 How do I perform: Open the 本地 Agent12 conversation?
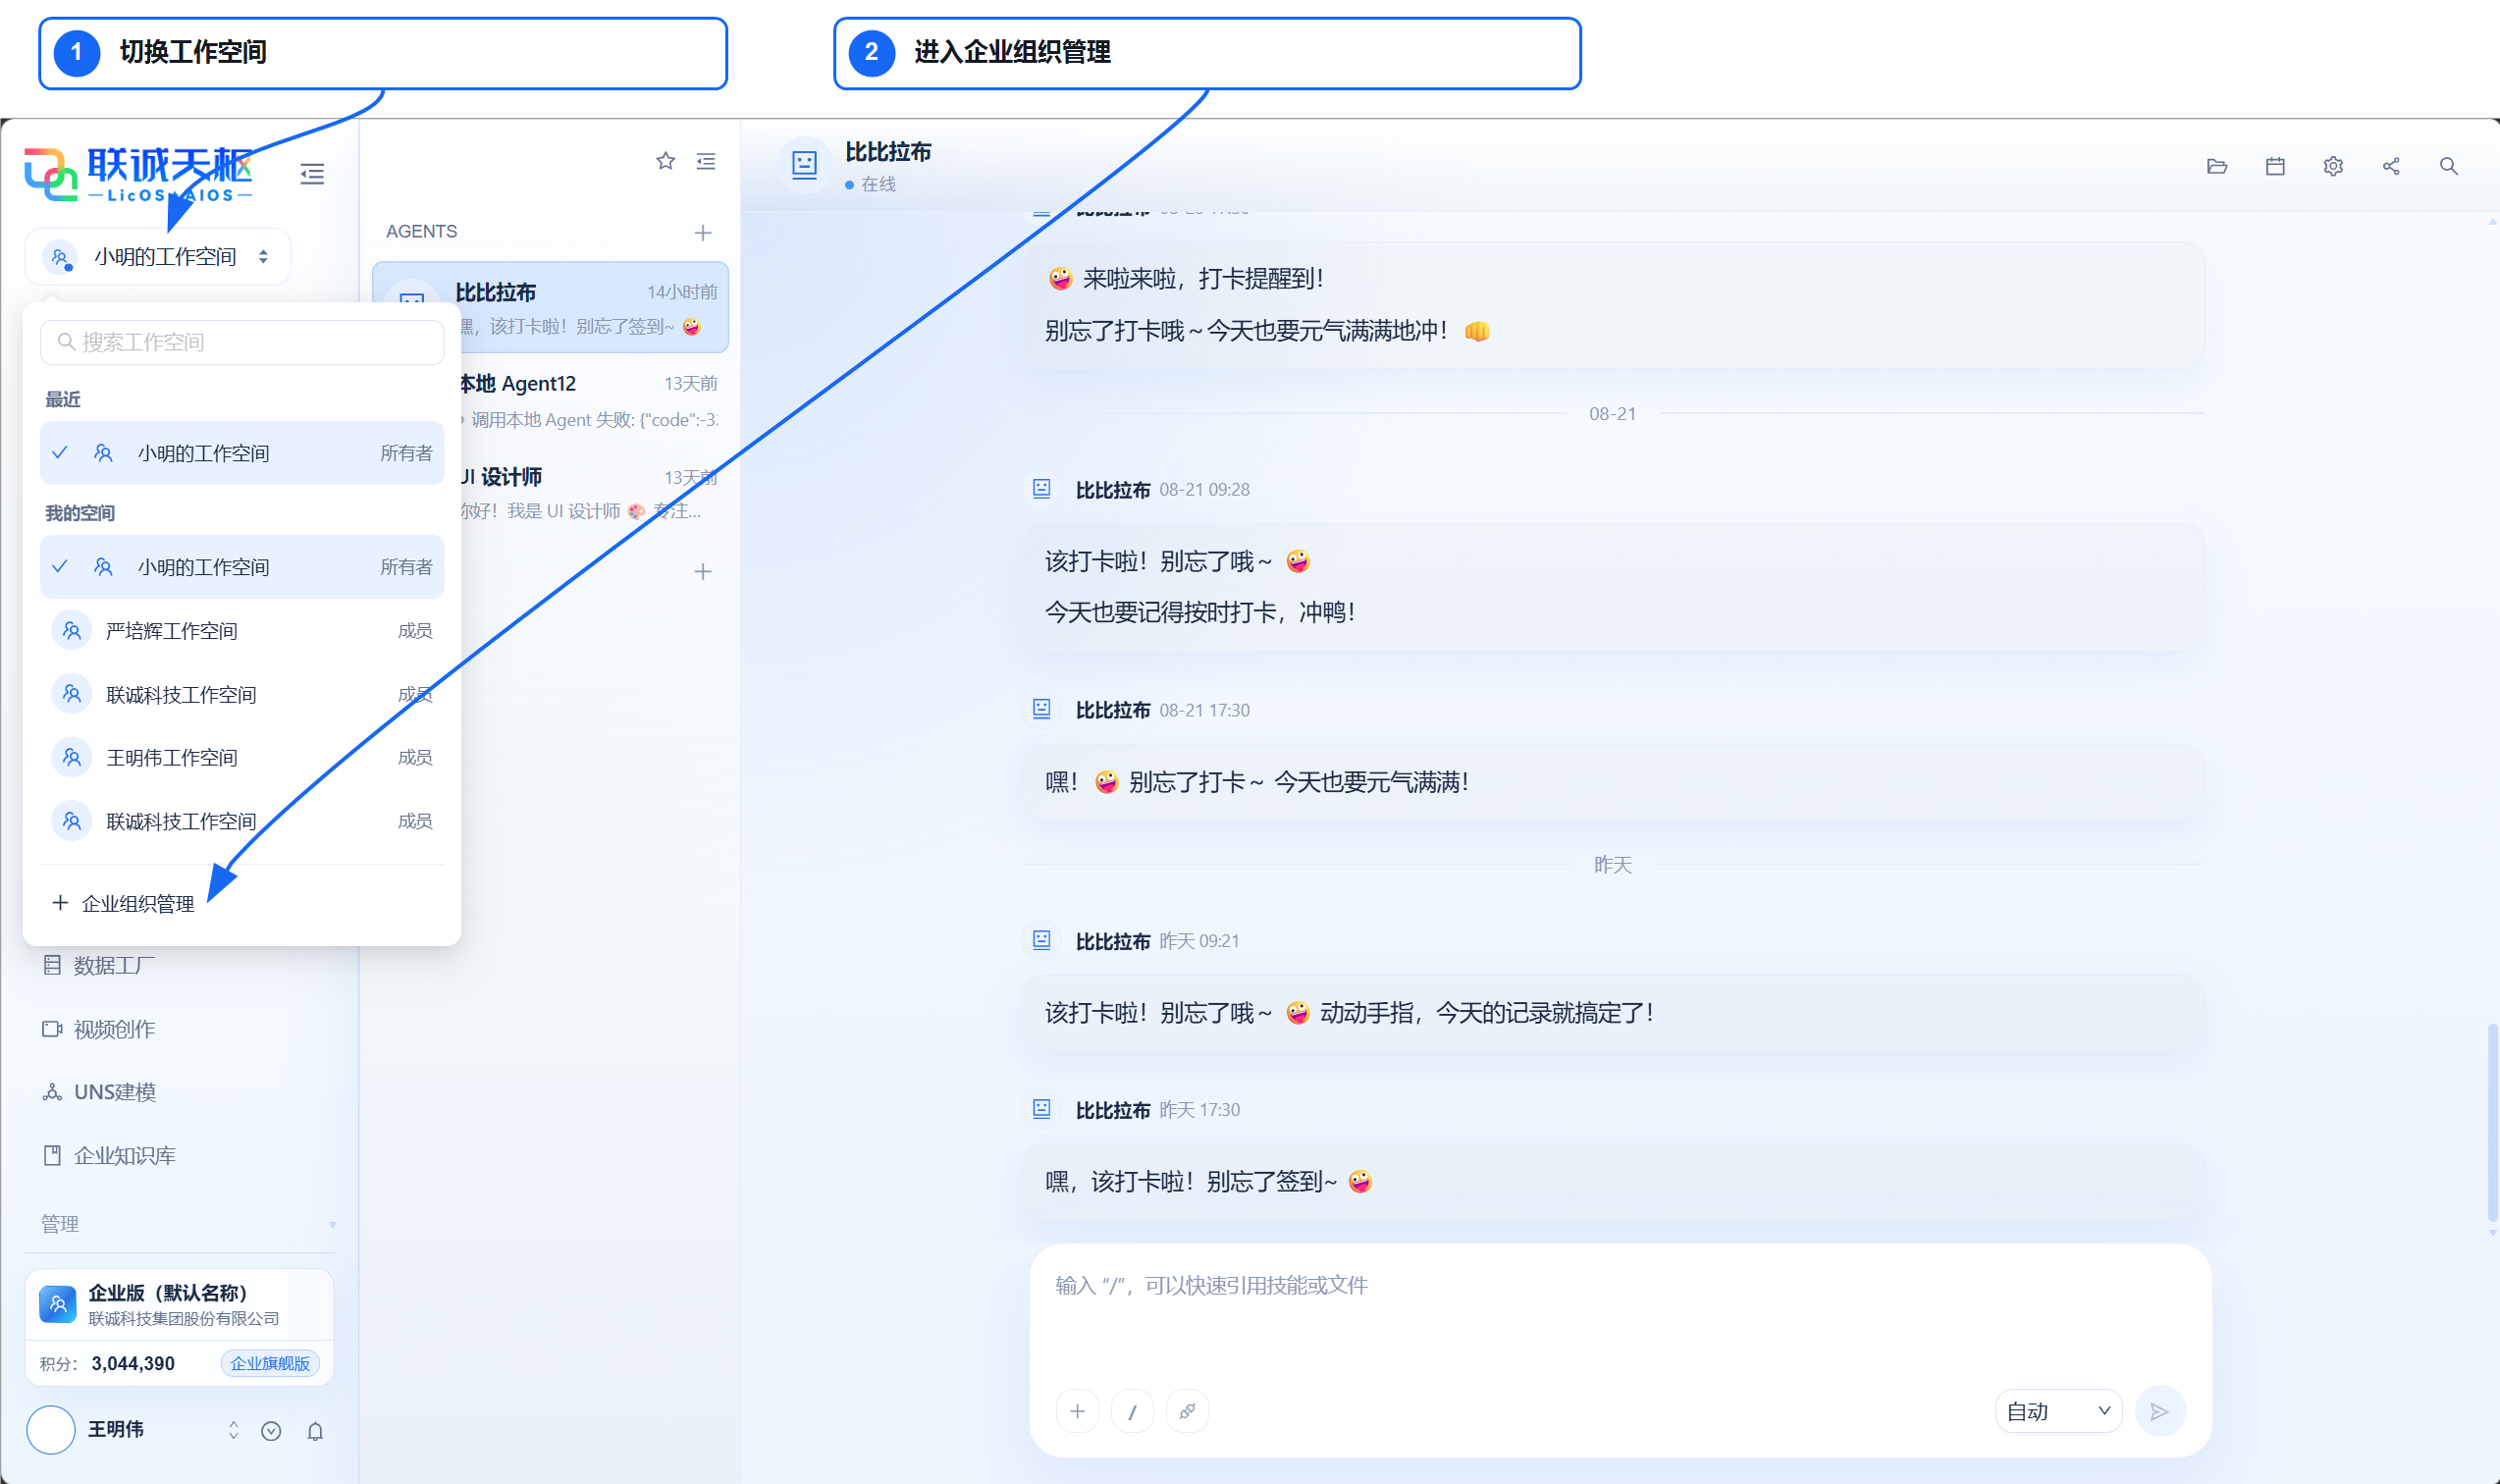(x=588, y=400)
